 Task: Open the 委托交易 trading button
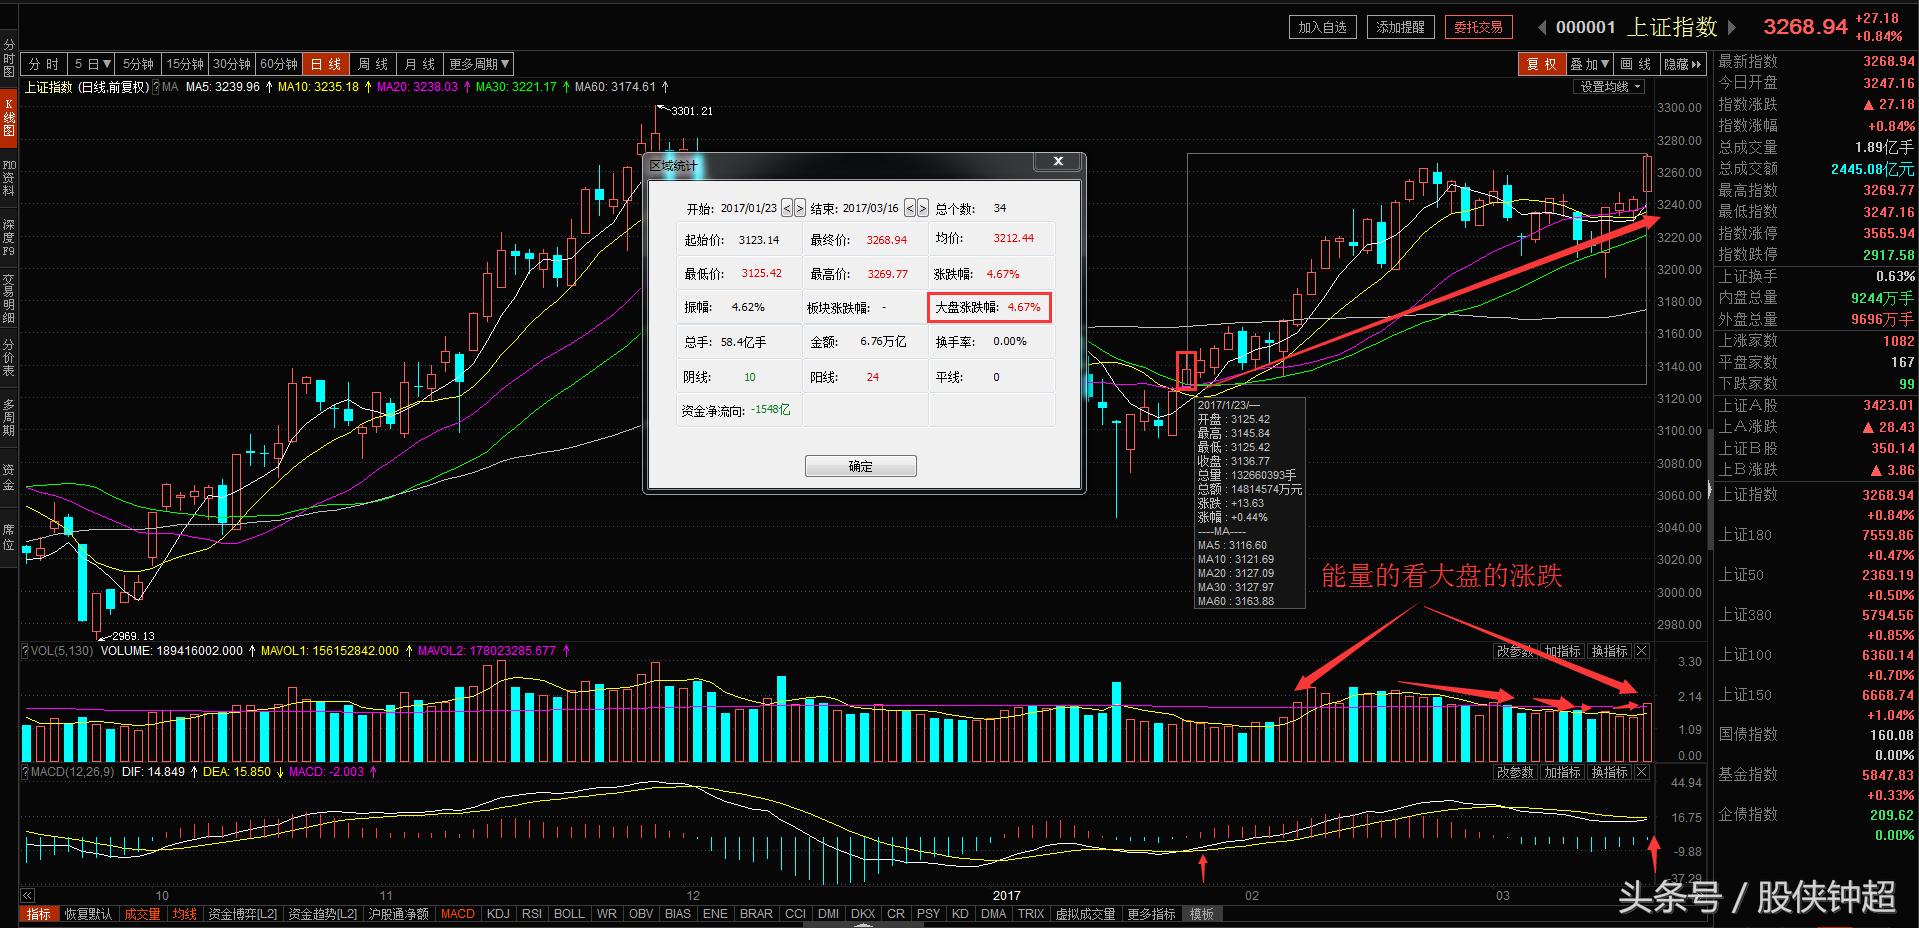pos(1478,27)
